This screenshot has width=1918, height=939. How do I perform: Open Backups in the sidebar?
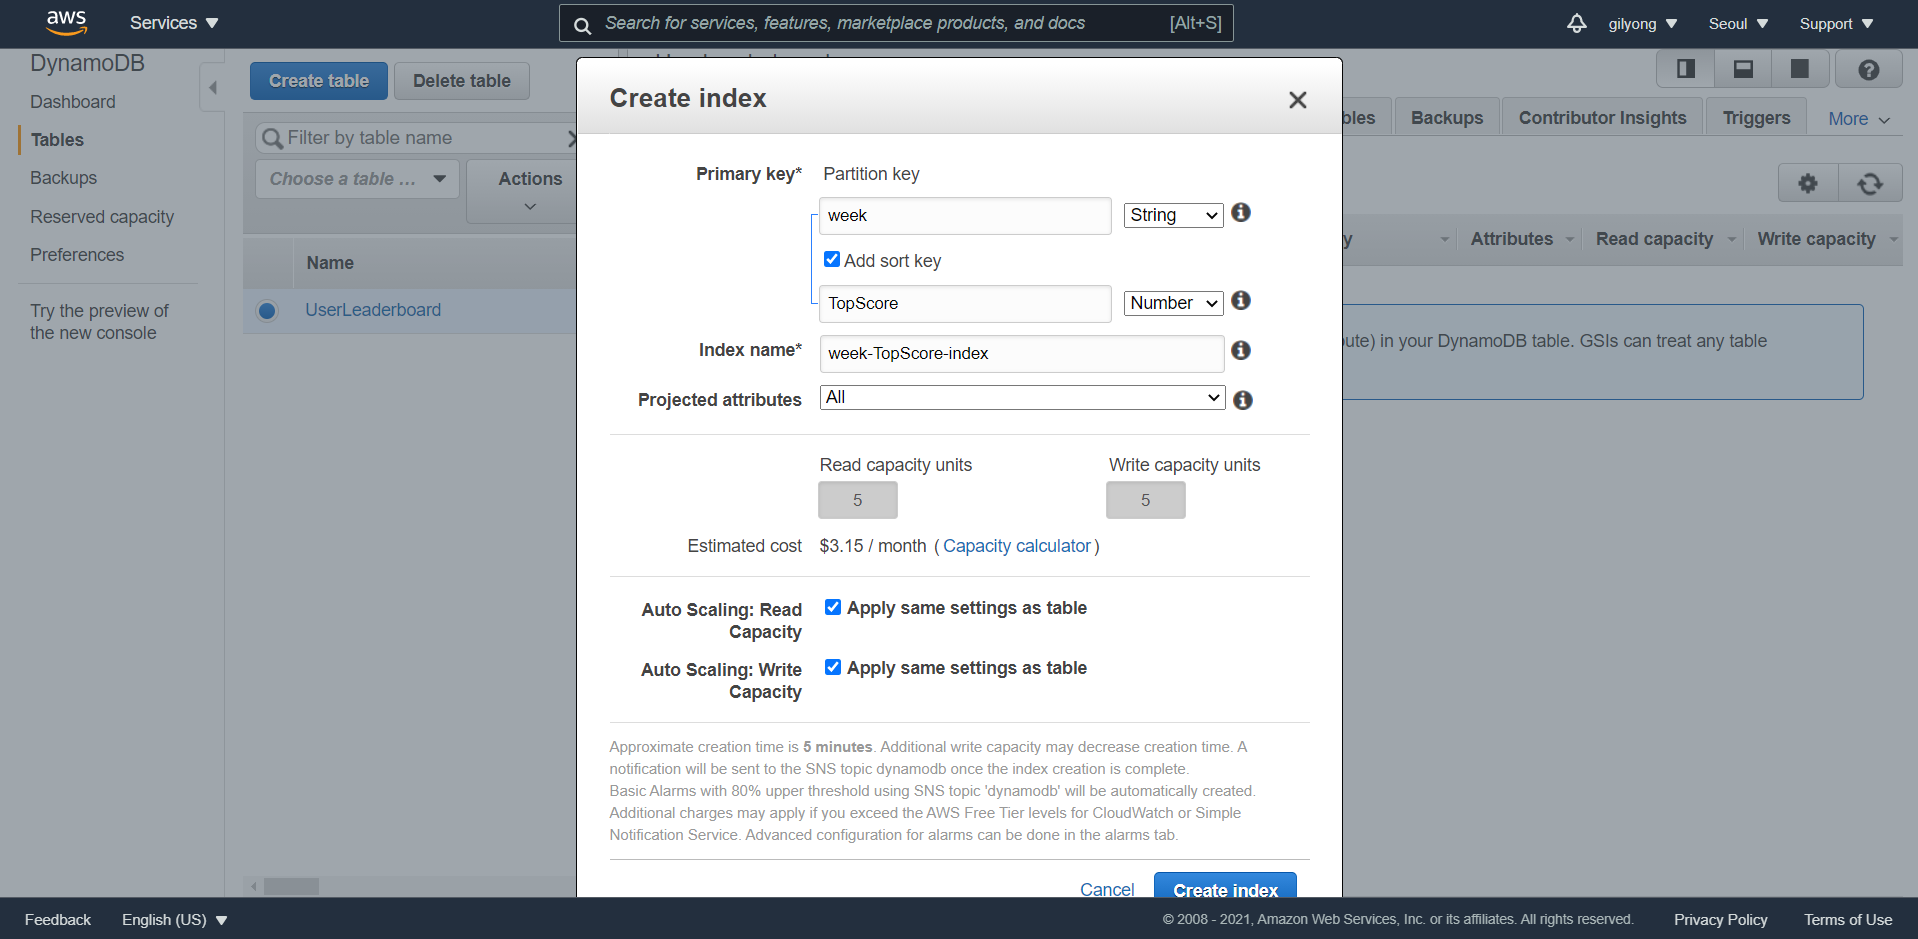[x=63, y=178]
